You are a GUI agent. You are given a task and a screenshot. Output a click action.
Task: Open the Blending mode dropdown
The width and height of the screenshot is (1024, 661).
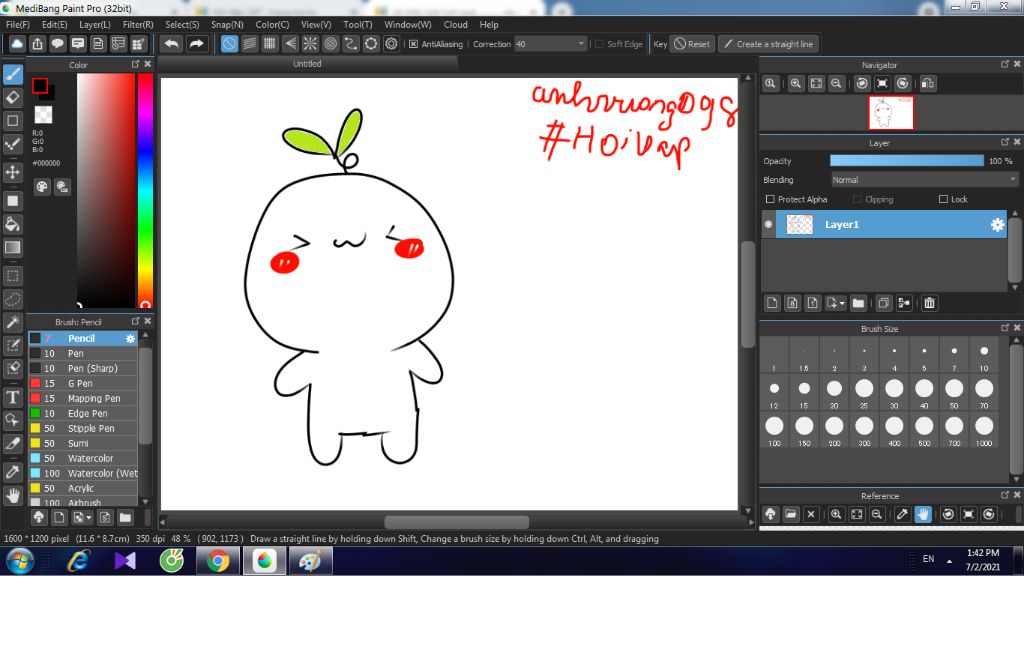pos(925,180)
